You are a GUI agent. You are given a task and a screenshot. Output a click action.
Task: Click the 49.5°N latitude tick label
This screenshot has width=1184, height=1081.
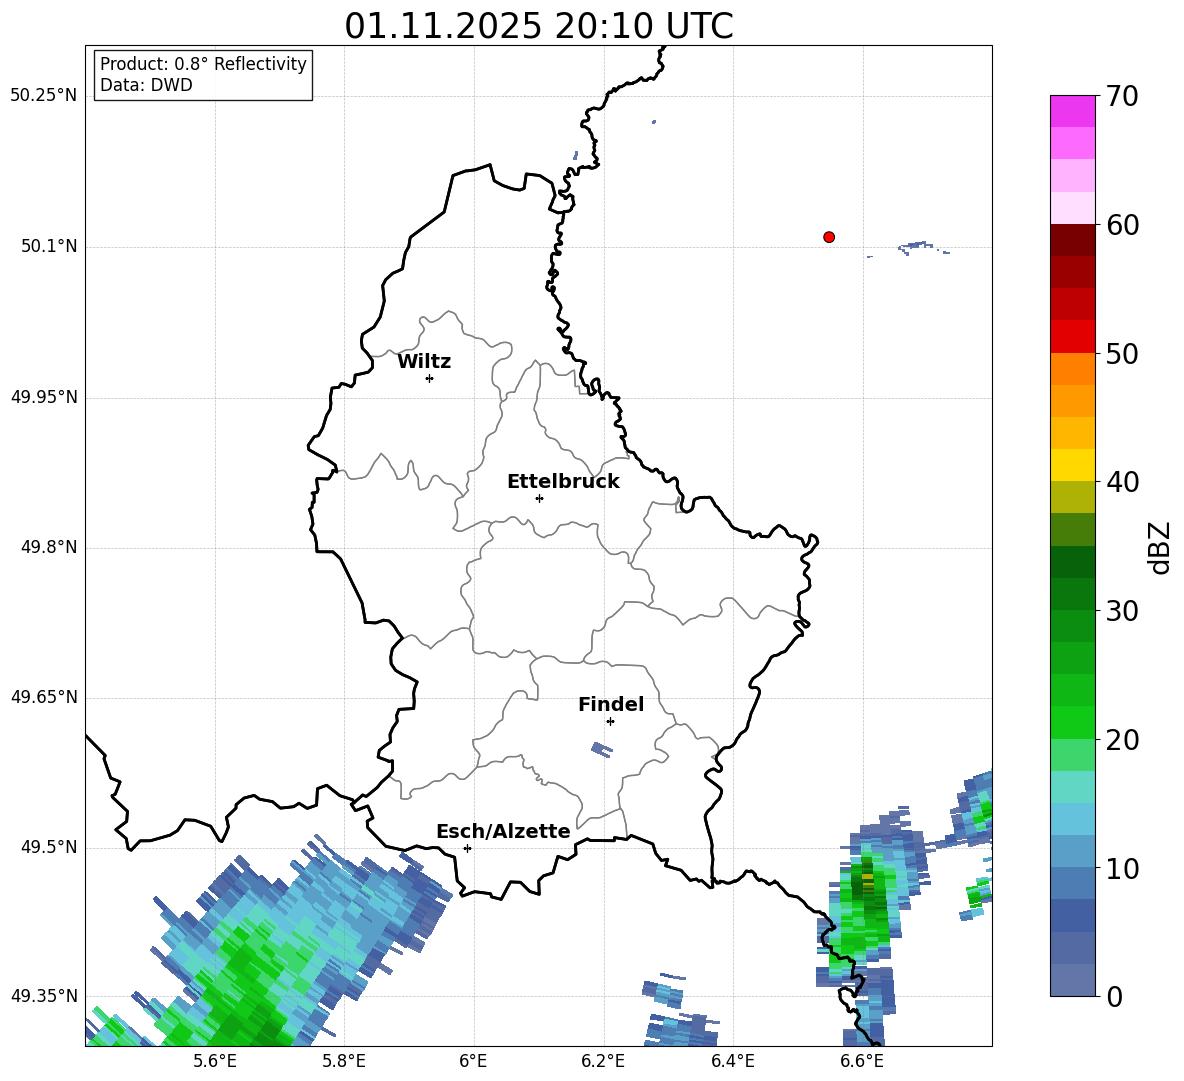[x=49, y=847]
